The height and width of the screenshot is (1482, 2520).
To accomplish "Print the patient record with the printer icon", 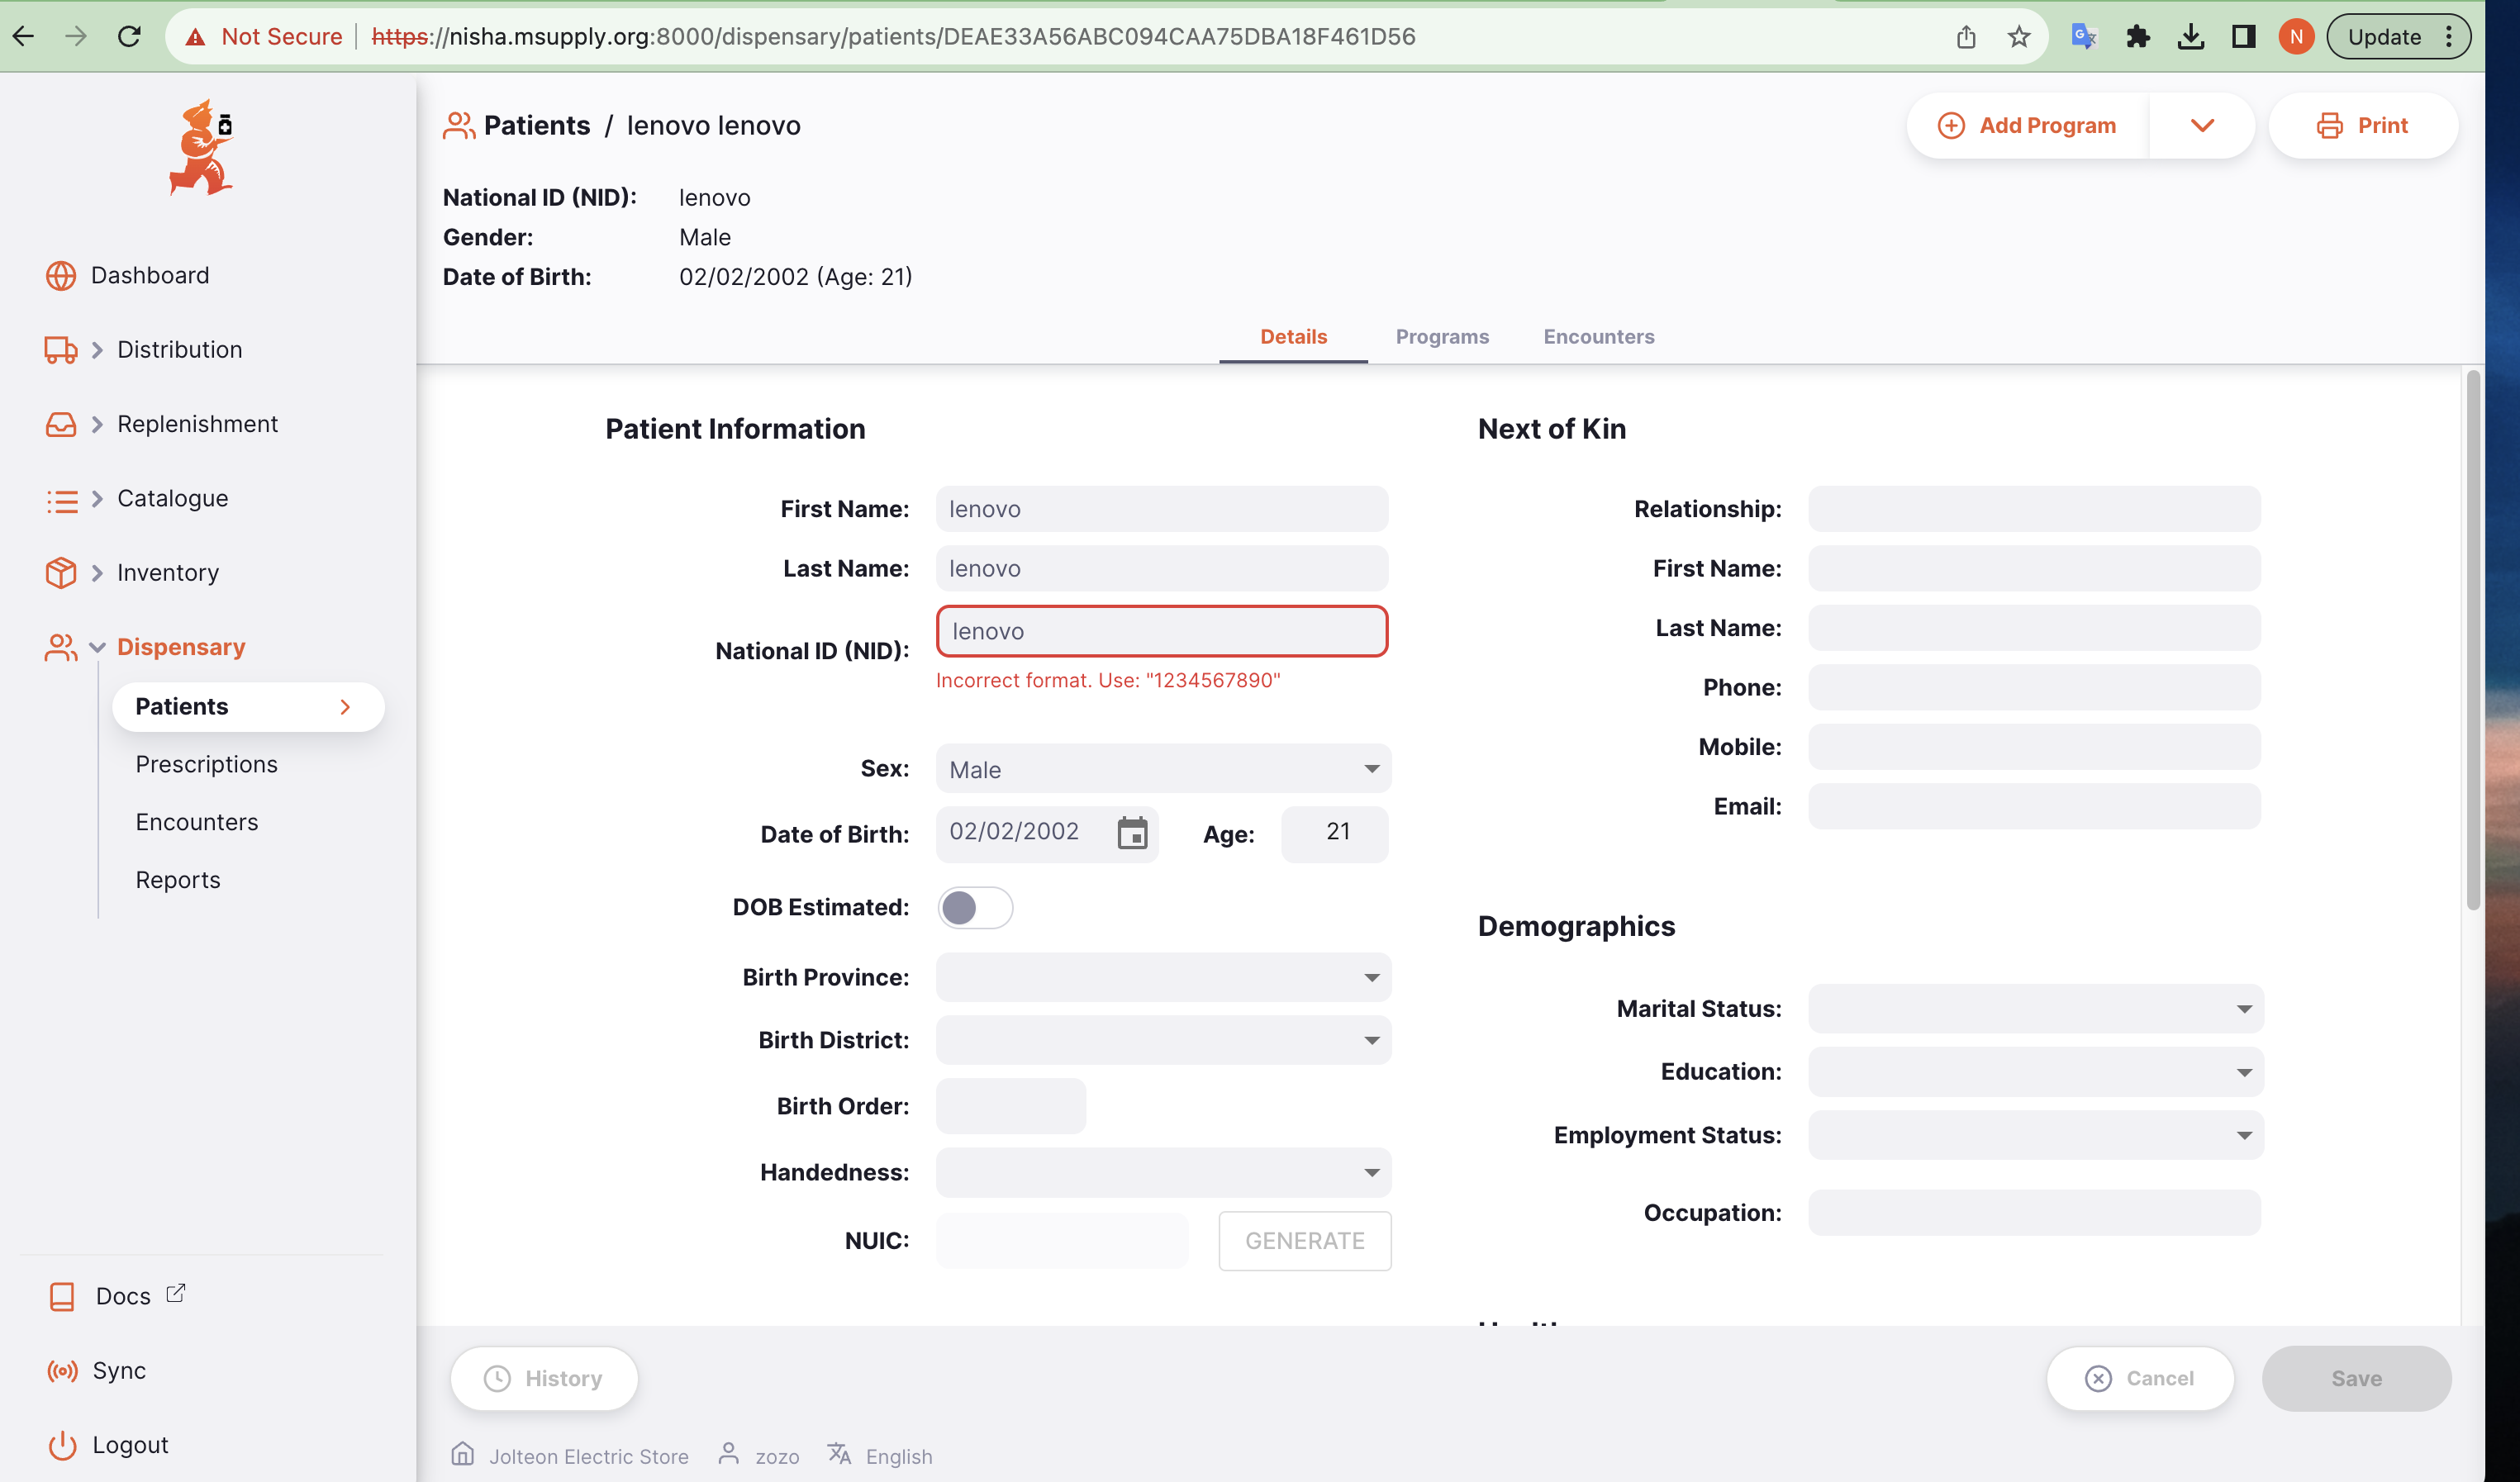I will pyautogui.click(x=2331, y=125).
